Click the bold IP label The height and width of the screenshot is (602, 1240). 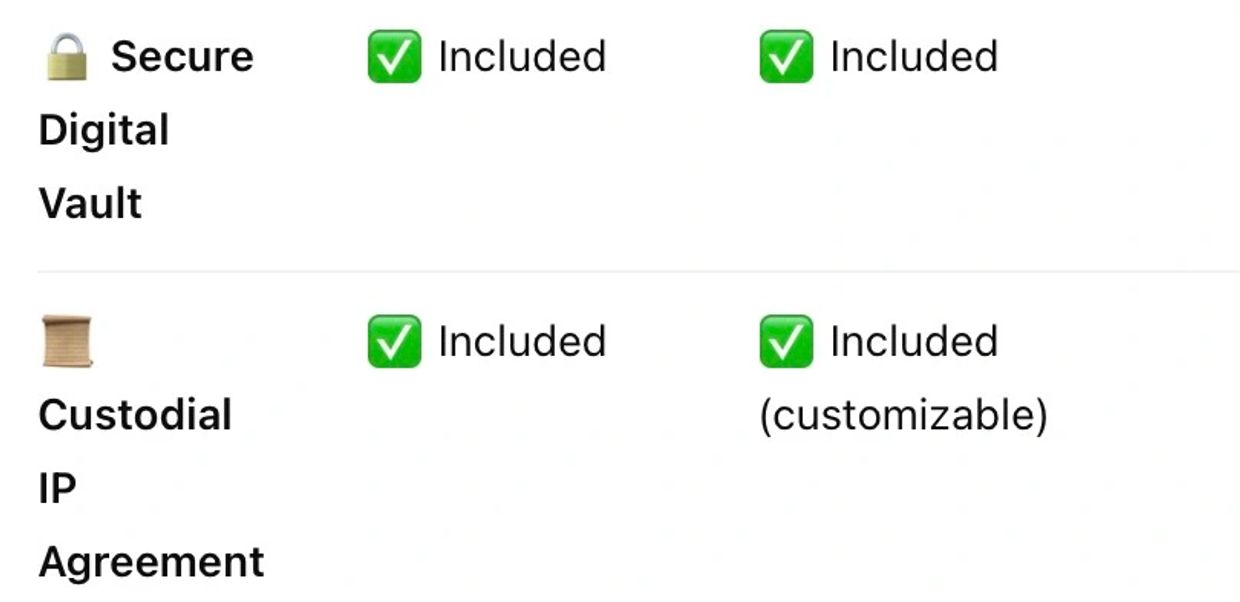58,489
